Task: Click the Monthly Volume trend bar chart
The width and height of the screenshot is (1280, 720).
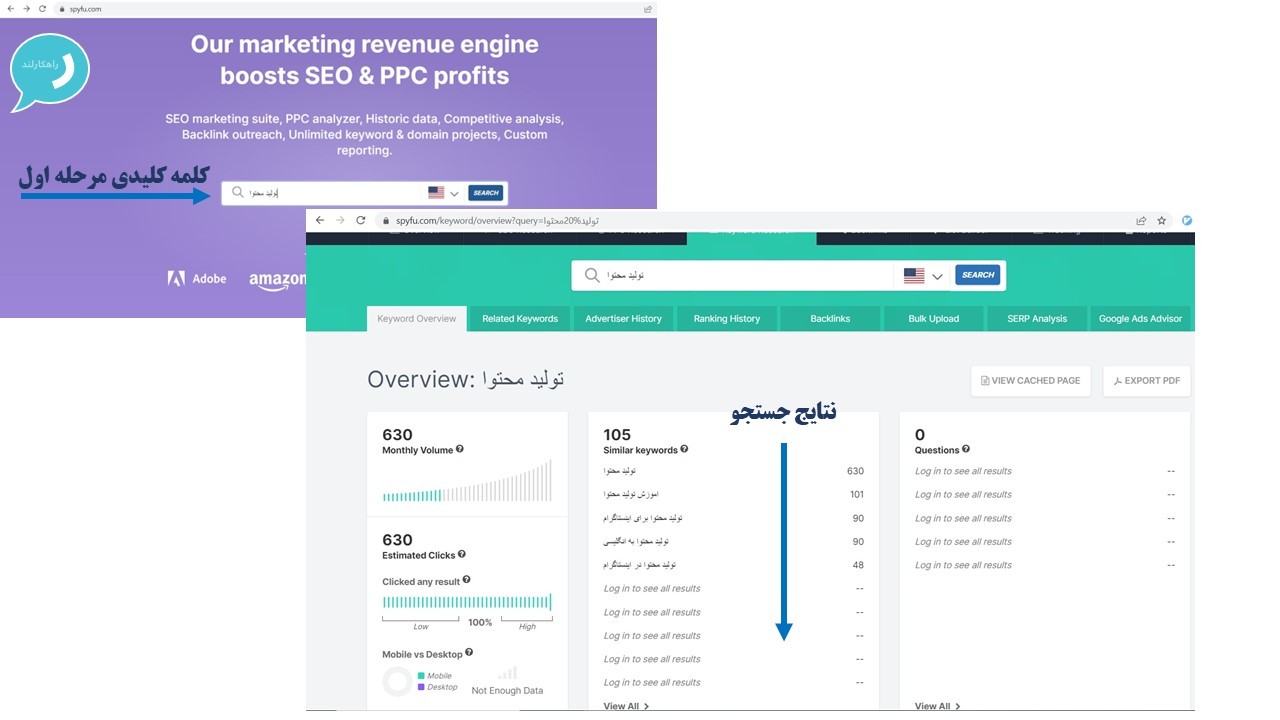Action: pos(467,481)
